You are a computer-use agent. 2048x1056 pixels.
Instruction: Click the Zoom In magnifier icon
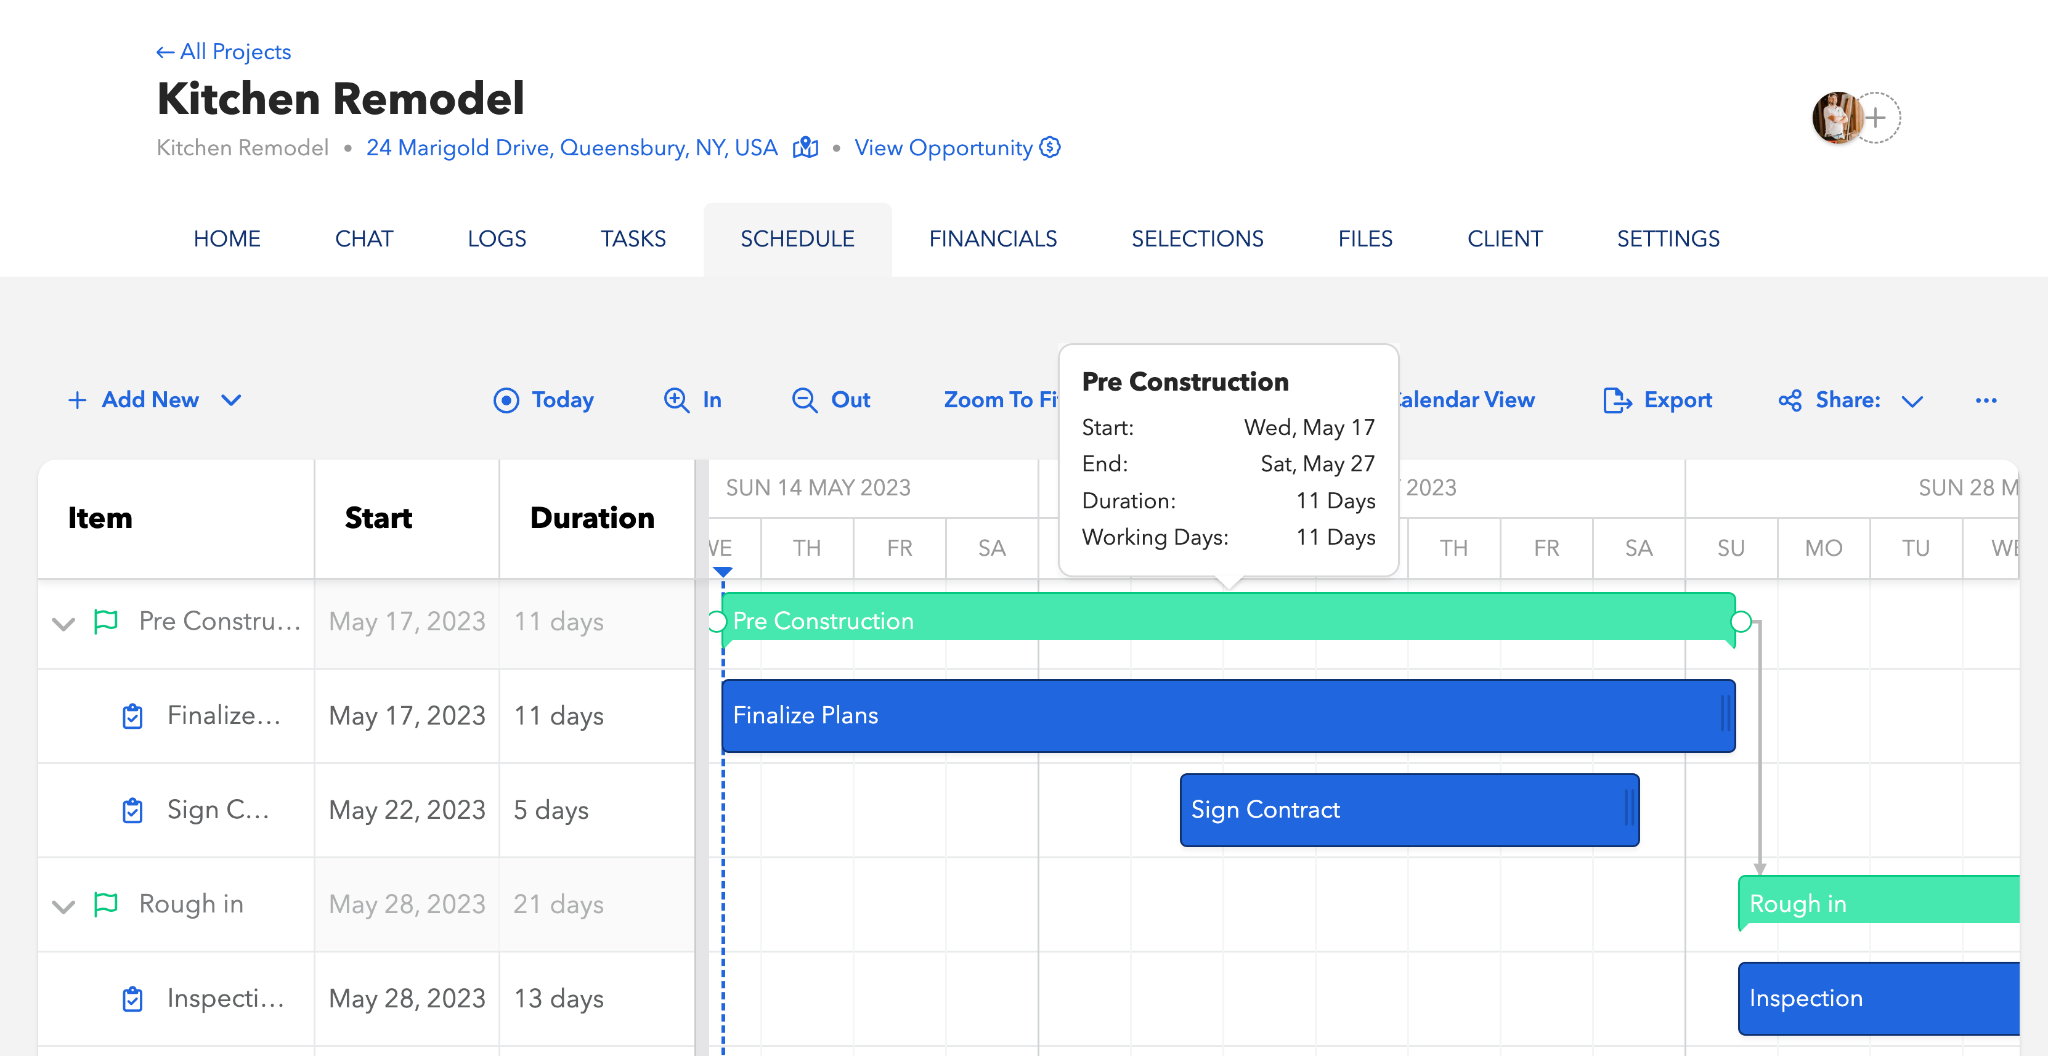[x=677, y=400]
